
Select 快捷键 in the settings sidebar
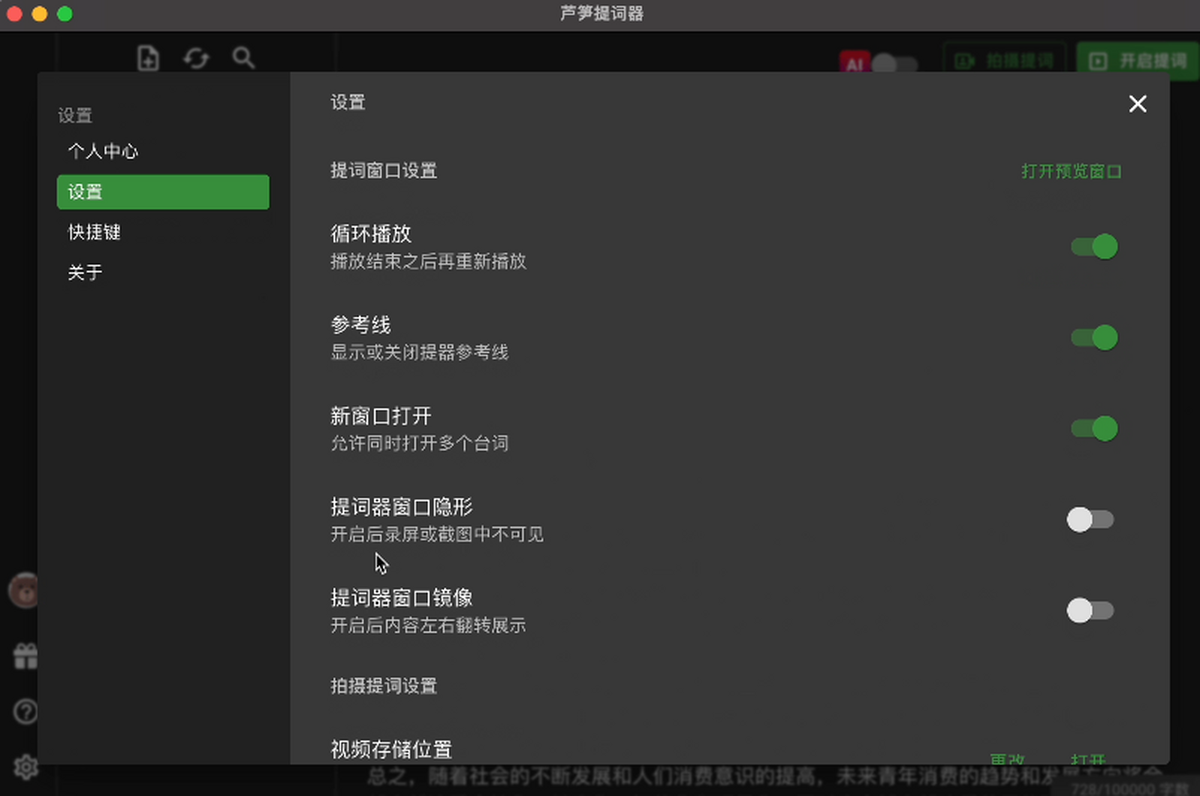click(x=94, y=232)
